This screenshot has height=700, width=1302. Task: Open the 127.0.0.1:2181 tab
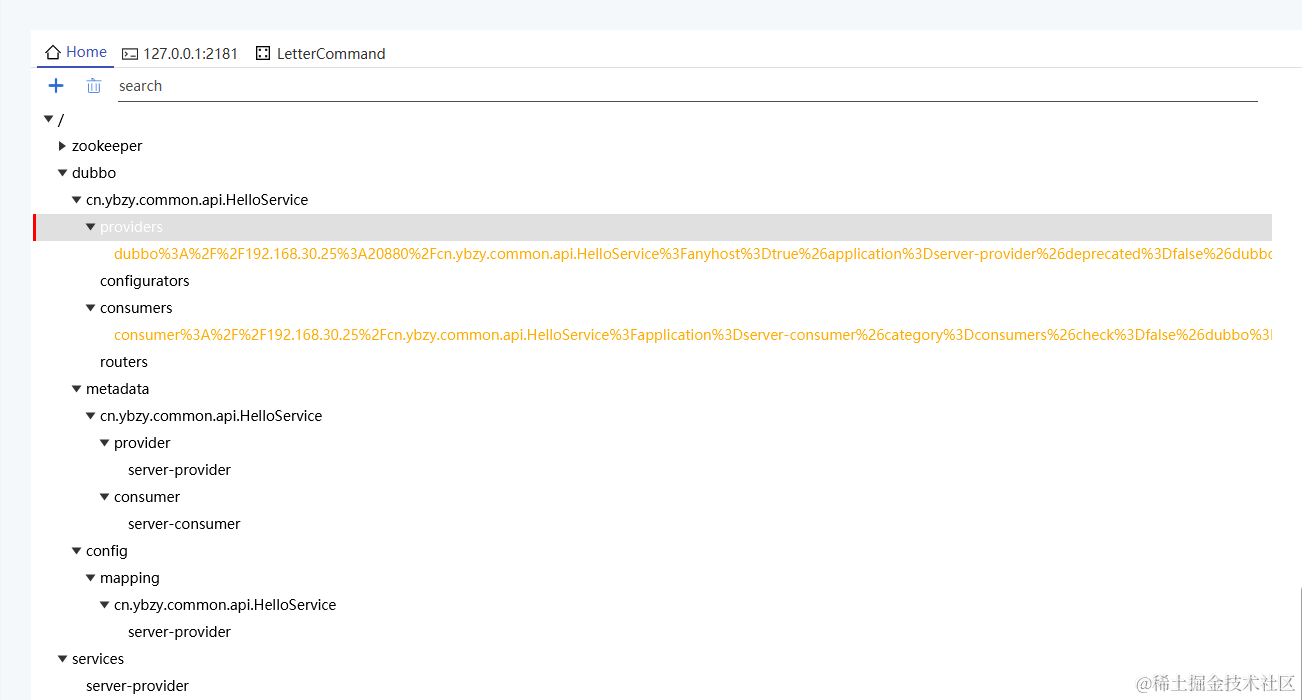(x=180, y=54)
